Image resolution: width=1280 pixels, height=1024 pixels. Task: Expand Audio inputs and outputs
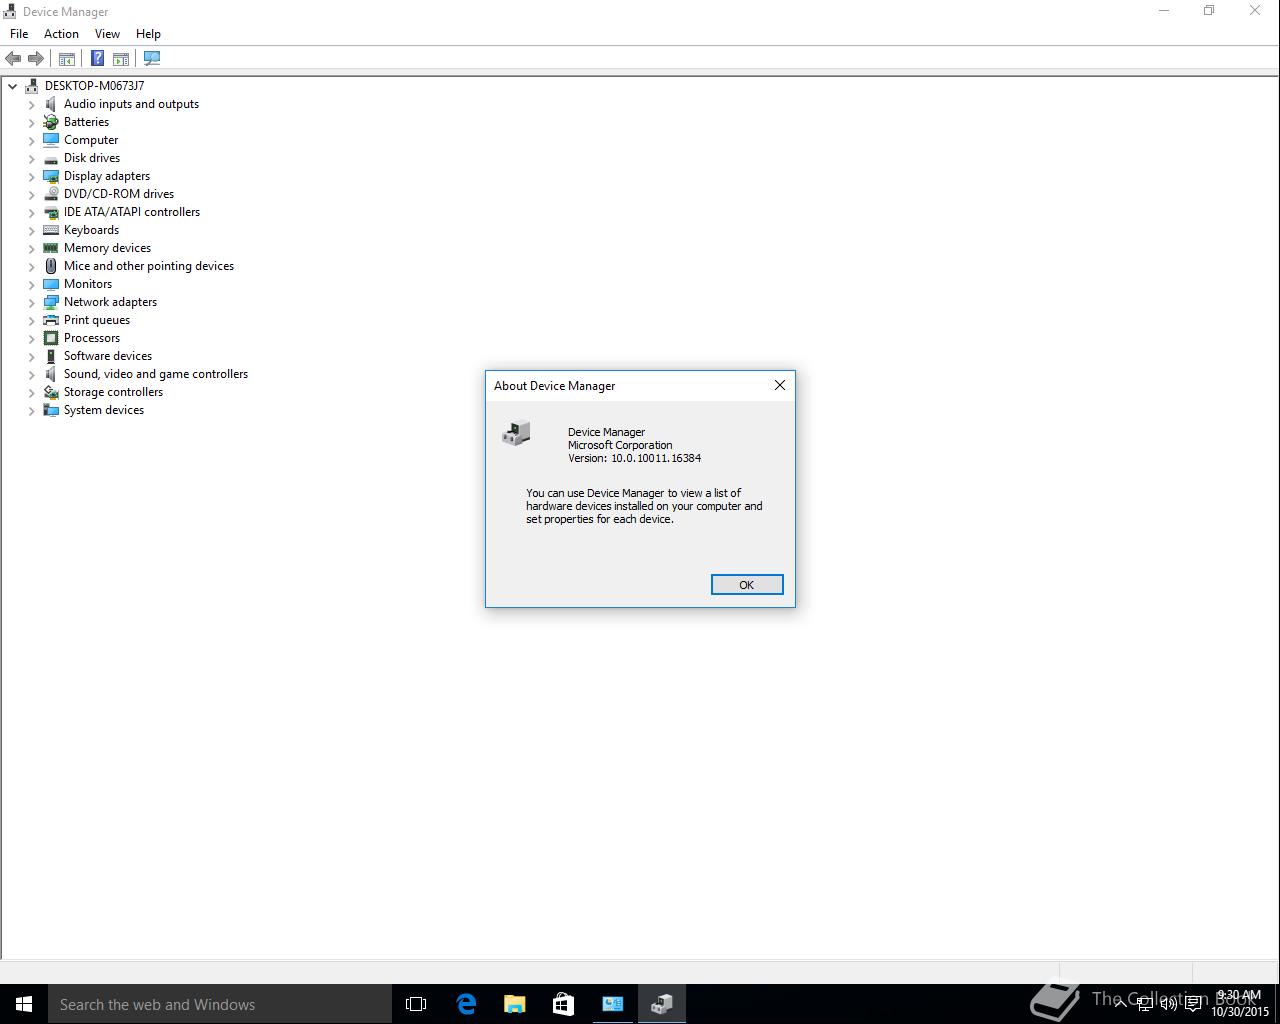pyautogui.click(x=32, y=104)
